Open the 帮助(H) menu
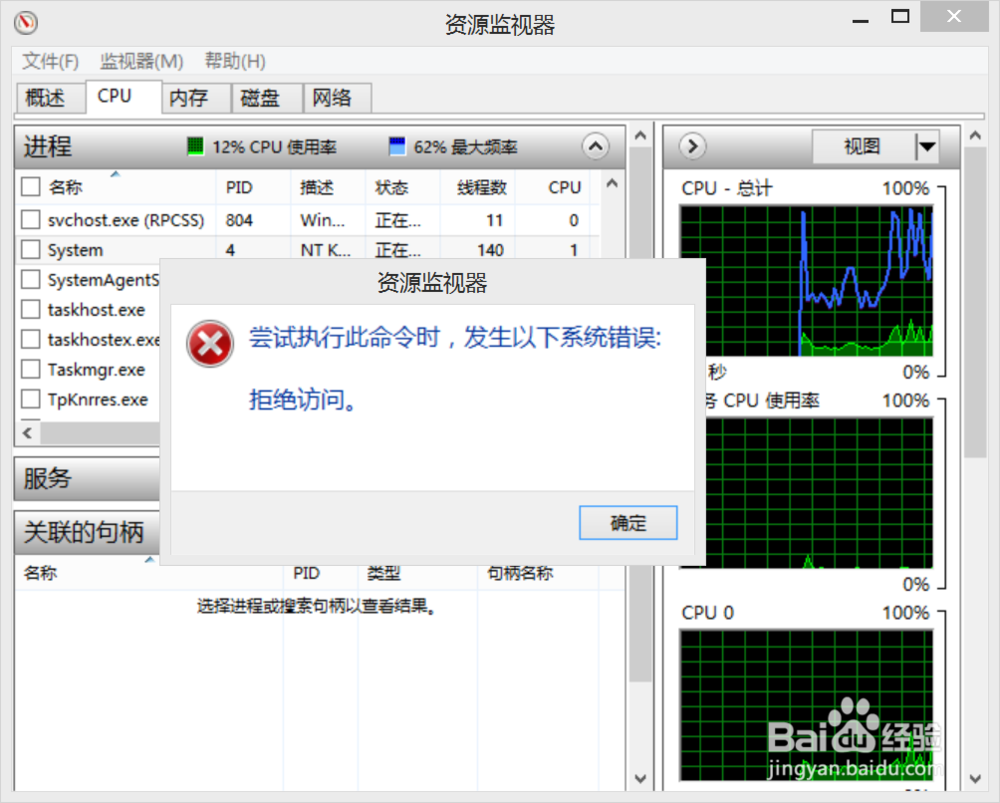 tap(235, 61)
